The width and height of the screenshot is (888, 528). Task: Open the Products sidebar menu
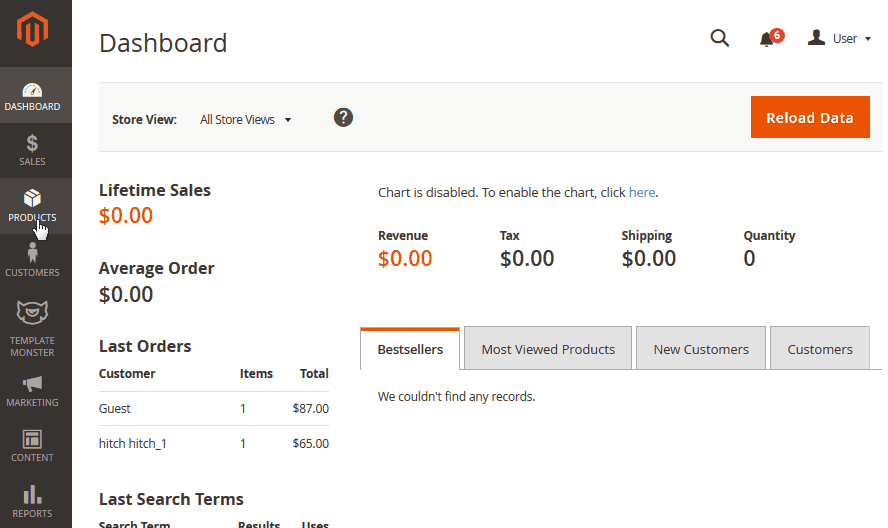[32, 206]
